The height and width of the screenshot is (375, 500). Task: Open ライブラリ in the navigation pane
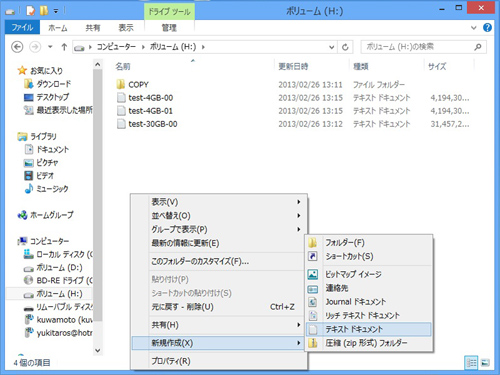click(43, 136)
